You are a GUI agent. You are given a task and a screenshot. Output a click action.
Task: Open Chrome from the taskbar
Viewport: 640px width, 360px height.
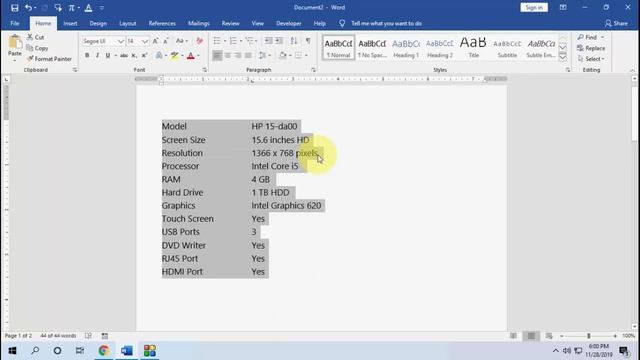[104, 351]
